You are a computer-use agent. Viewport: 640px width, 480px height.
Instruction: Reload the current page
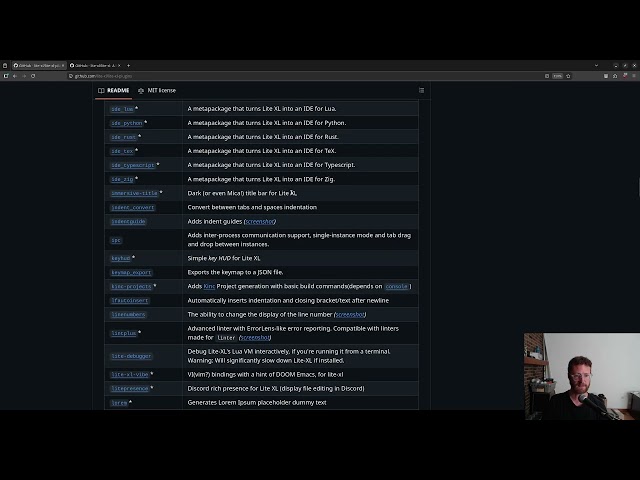pyautogui.click(x=33, y=76)
